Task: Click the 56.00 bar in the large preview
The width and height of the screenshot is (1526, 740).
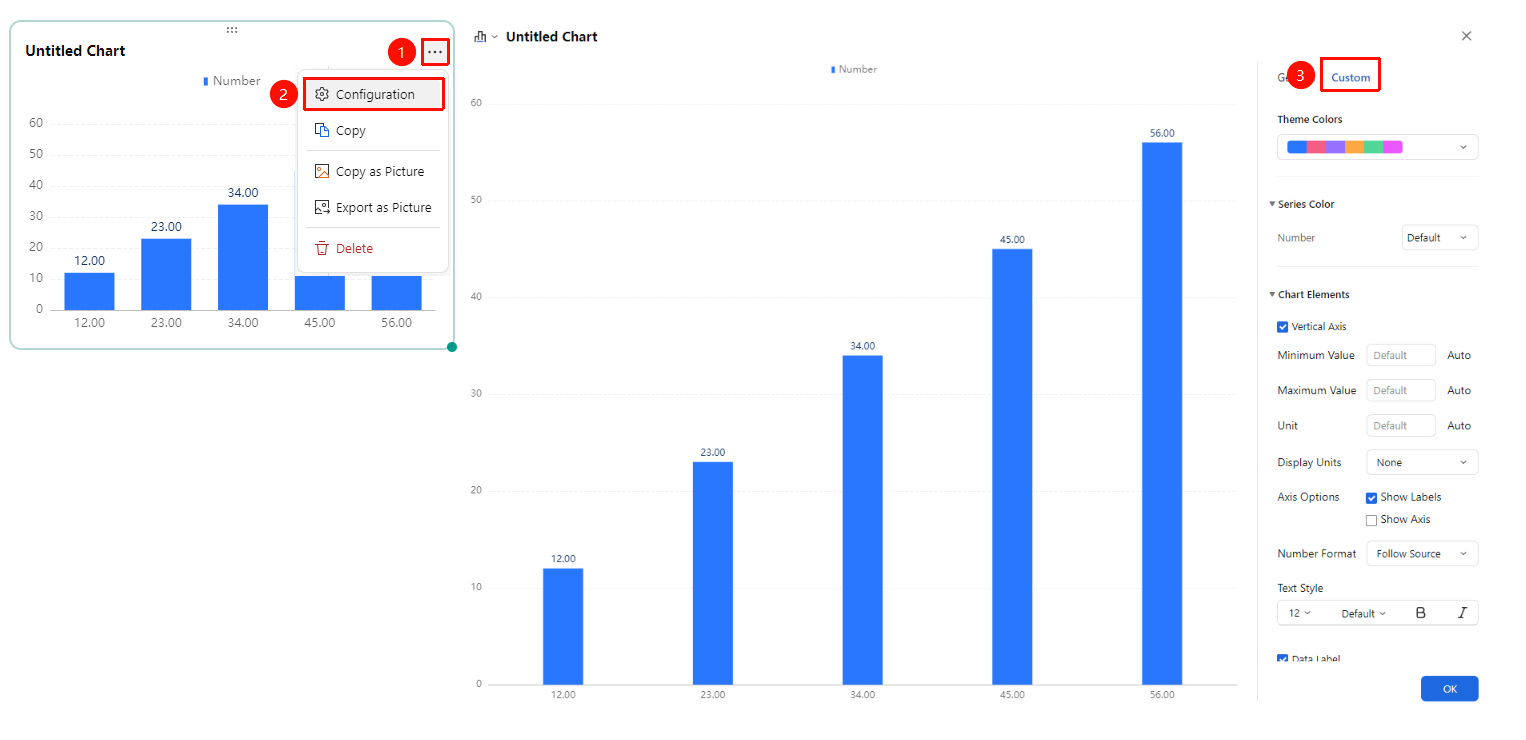Action: pyautogui.click(x=1161, y=413)
